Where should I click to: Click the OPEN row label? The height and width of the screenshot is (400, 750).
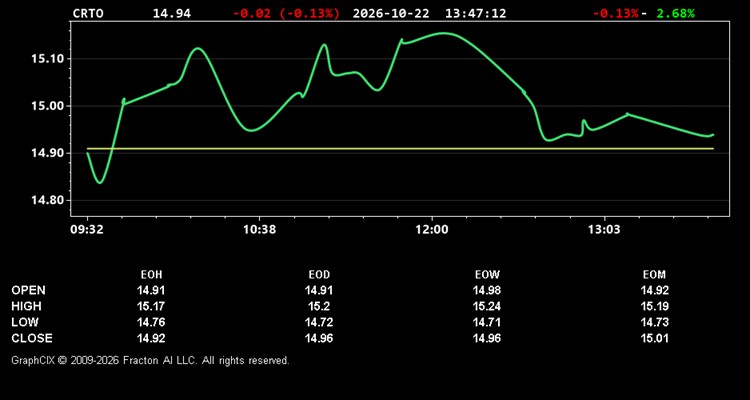[x=29, y=290]
